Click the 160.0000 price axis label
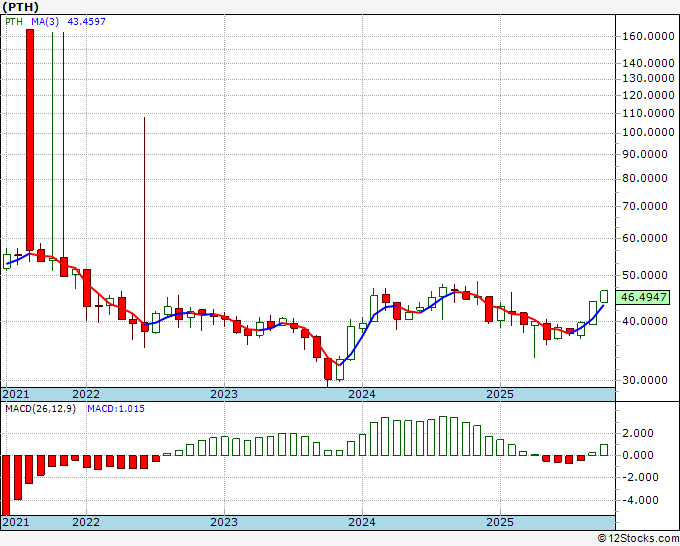680x546 pixels. tap(648, 36)
